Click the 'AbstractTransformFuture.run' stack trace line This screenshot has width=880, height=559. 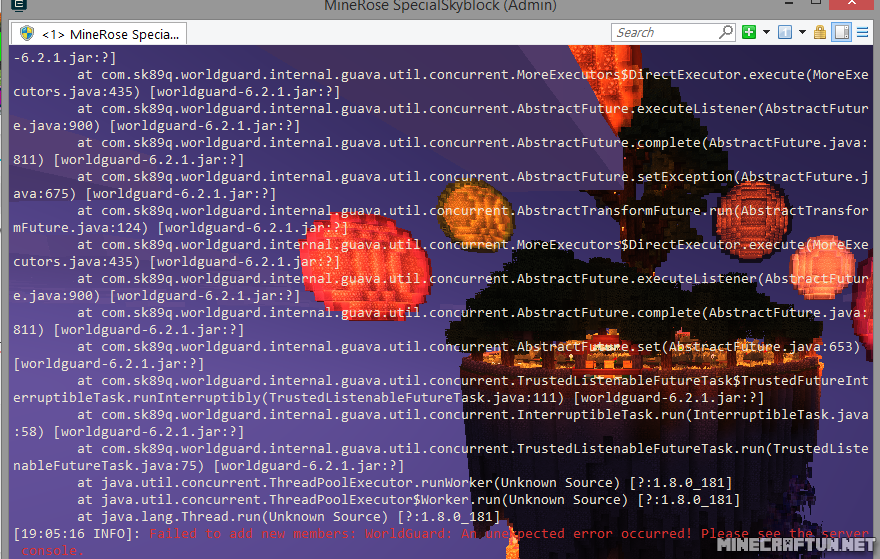pos(441,219)
